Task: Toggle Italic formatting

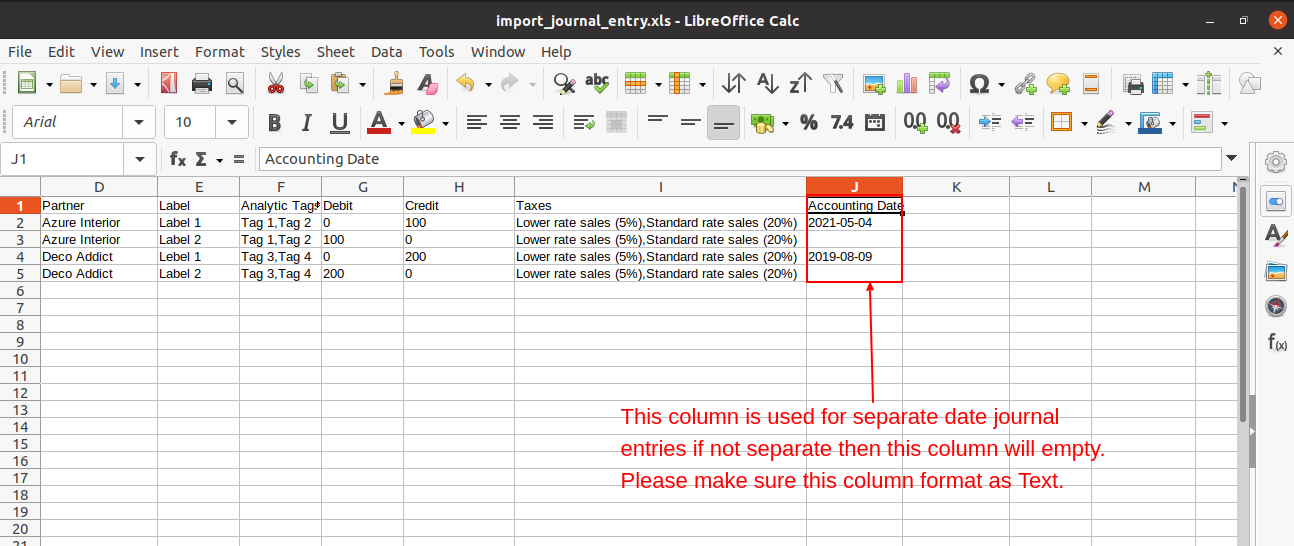Action: tap(307, 122)
